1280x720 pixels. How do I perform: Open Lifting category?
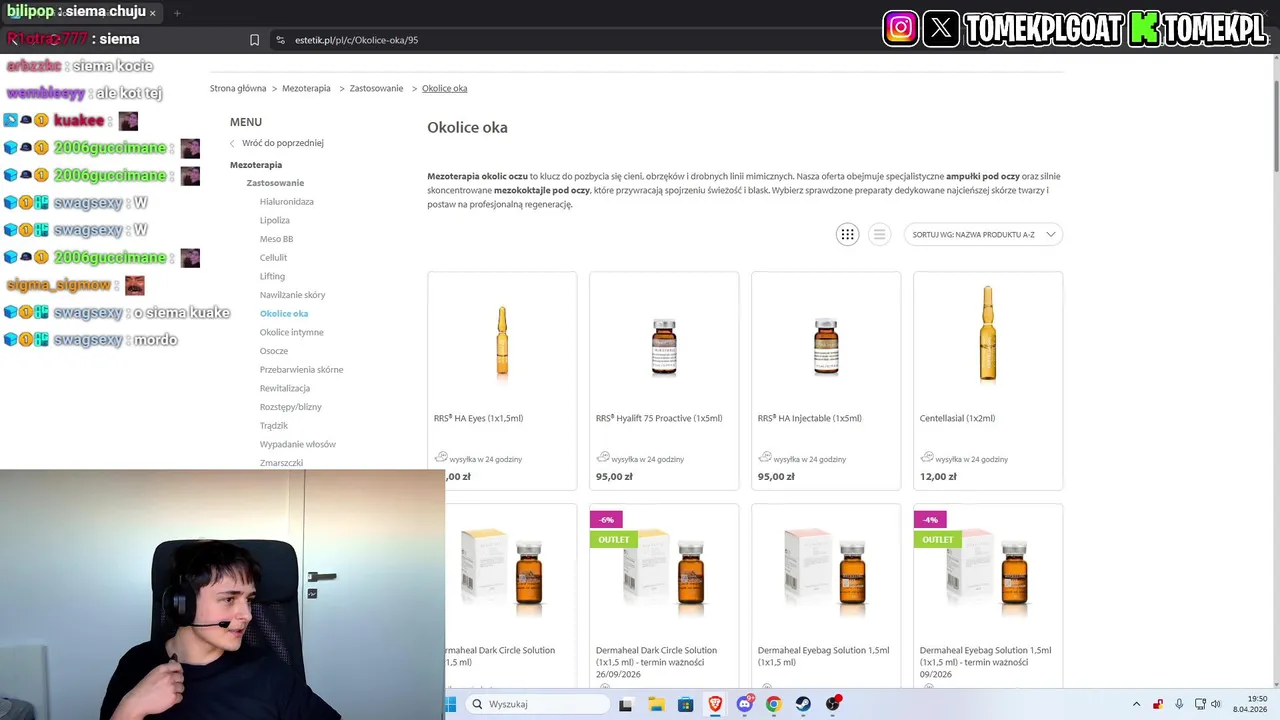click(x=272, y=276)
